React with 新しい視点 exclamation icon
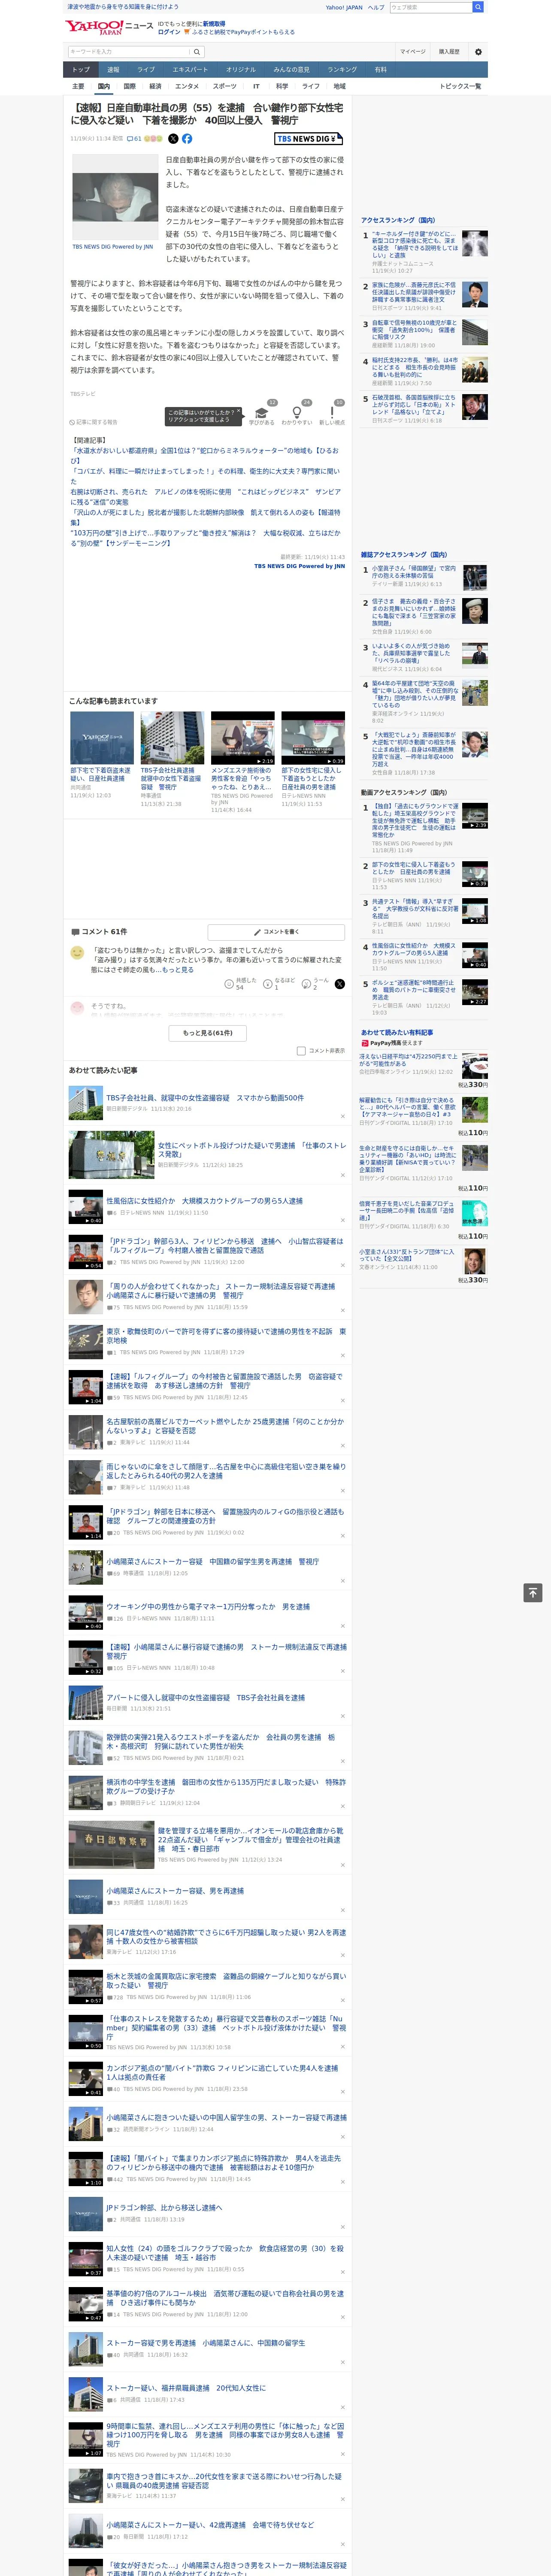551x2576 pixels. coord(332,413)
